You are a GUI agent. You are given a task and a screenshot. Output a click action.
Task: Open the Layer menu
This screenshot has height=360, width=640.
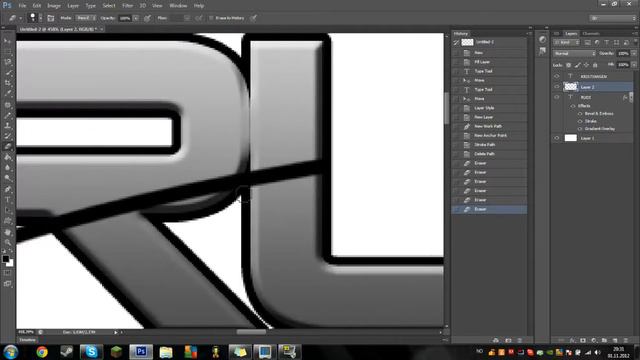pyautogui.click(x=73, y=6)
